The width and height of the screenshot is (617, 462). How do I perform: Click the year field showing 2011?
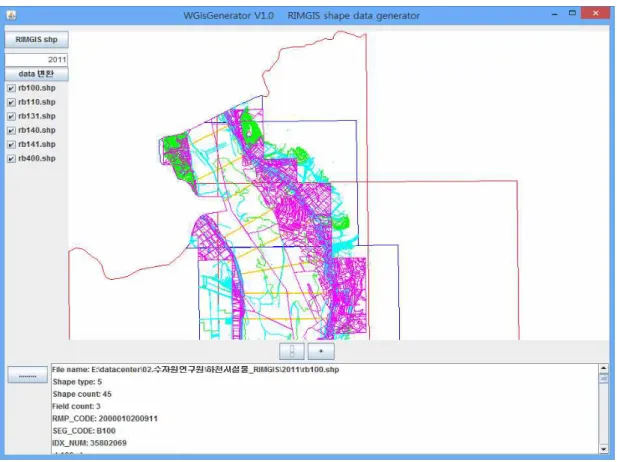(x=36, y=60)
